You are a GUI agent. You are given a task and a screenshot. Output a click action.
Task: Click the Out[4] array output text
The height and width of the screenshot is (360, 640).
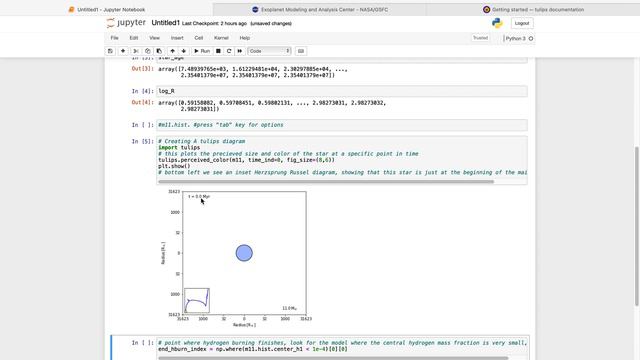[272, 106]
